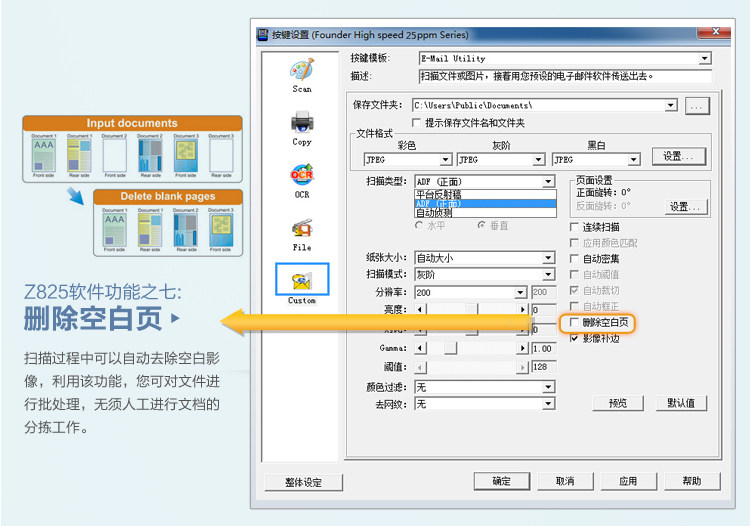Choose 自动侦测 in scan type list

[485, 213]
